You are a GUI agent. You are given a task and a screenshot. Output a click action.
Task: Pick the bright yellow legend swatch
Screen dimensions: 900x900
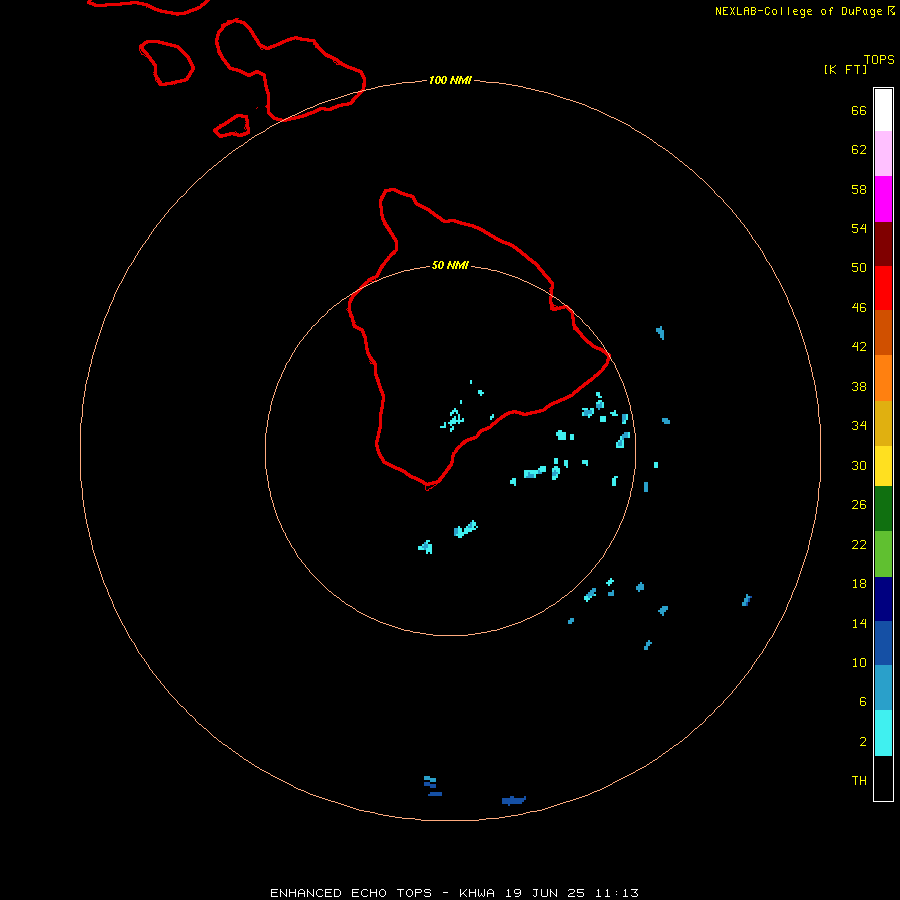(883, 465)
